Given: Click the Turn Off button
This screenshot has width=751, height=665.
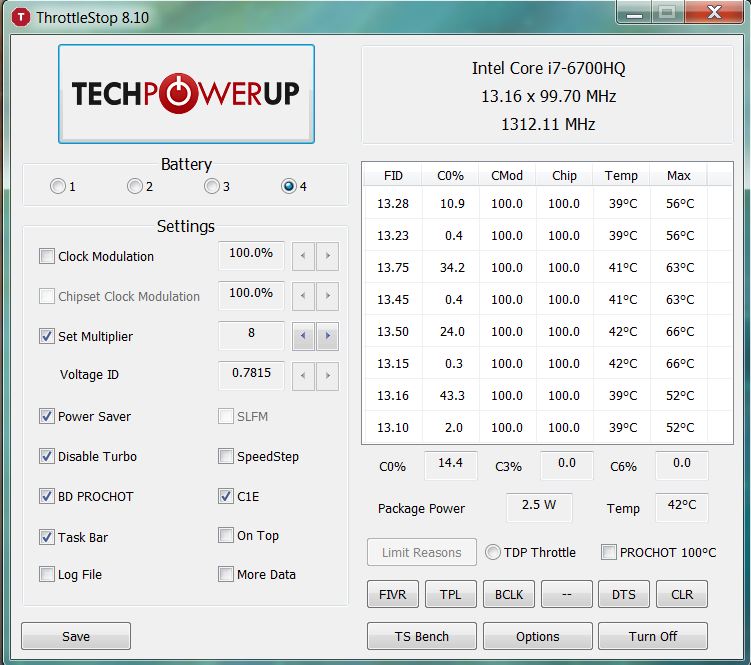Looking at the screenshot, I should pyautogui.click(x=653, y=636).
